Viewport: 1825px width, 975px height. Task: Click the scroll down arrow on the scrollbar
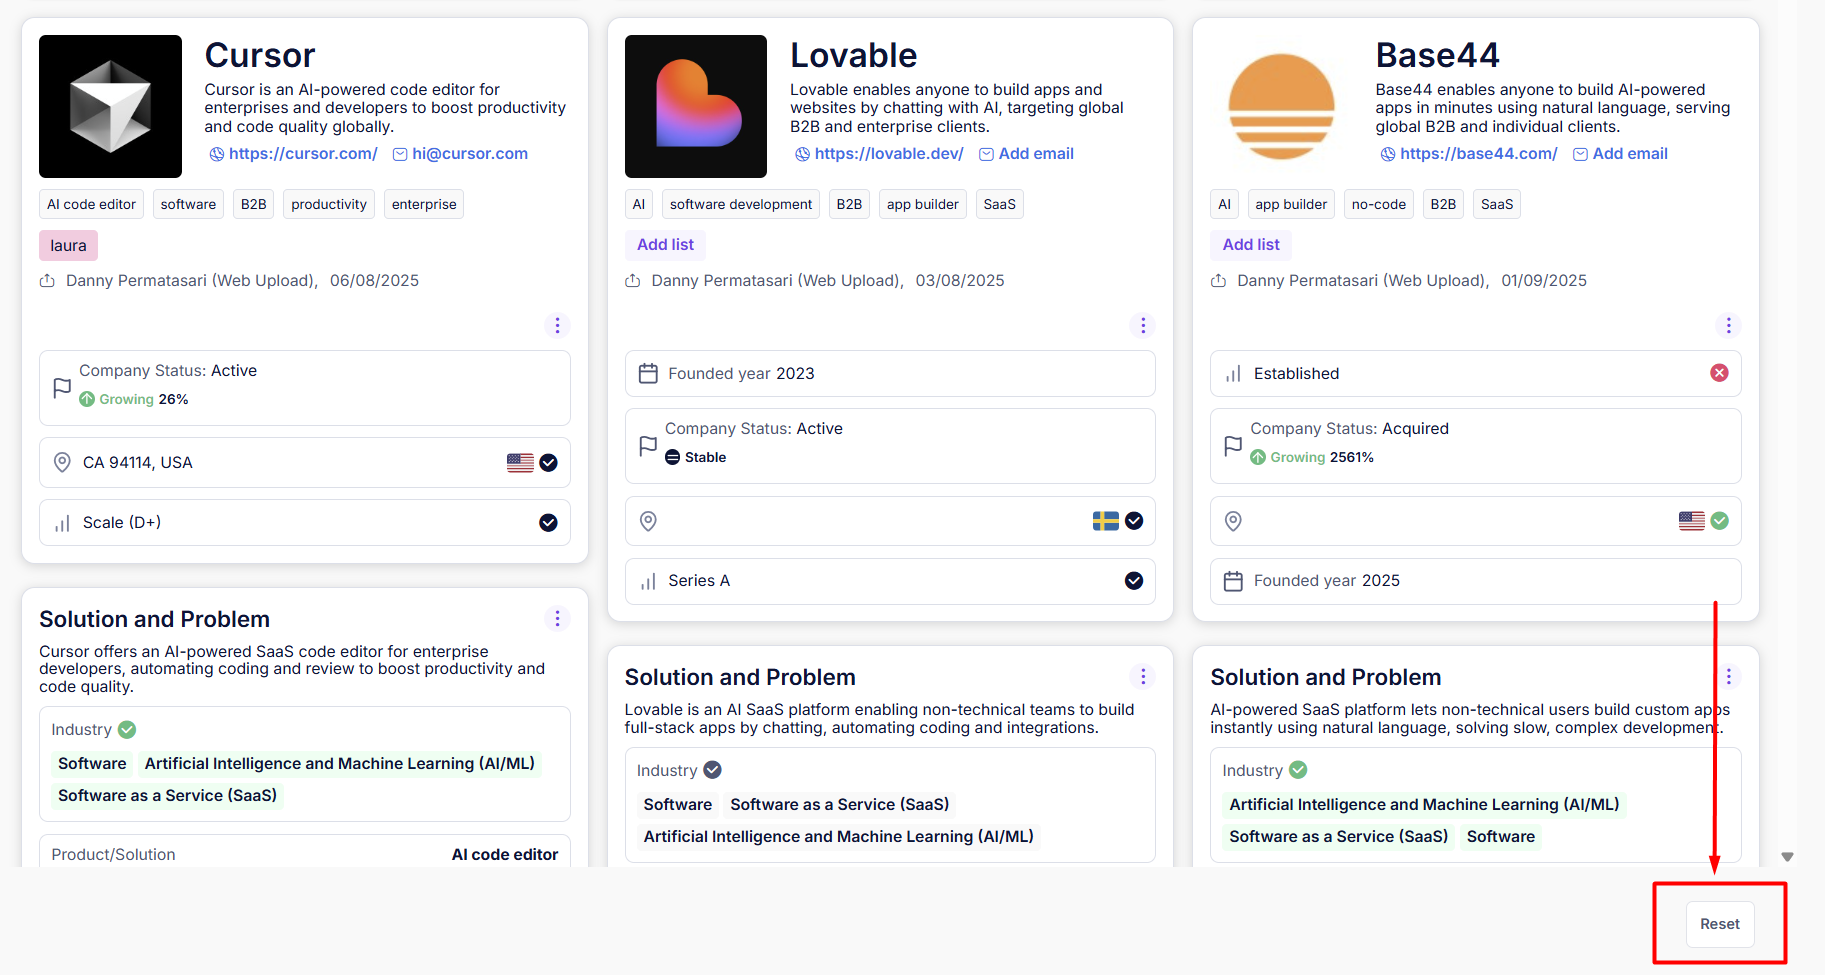1787,857
